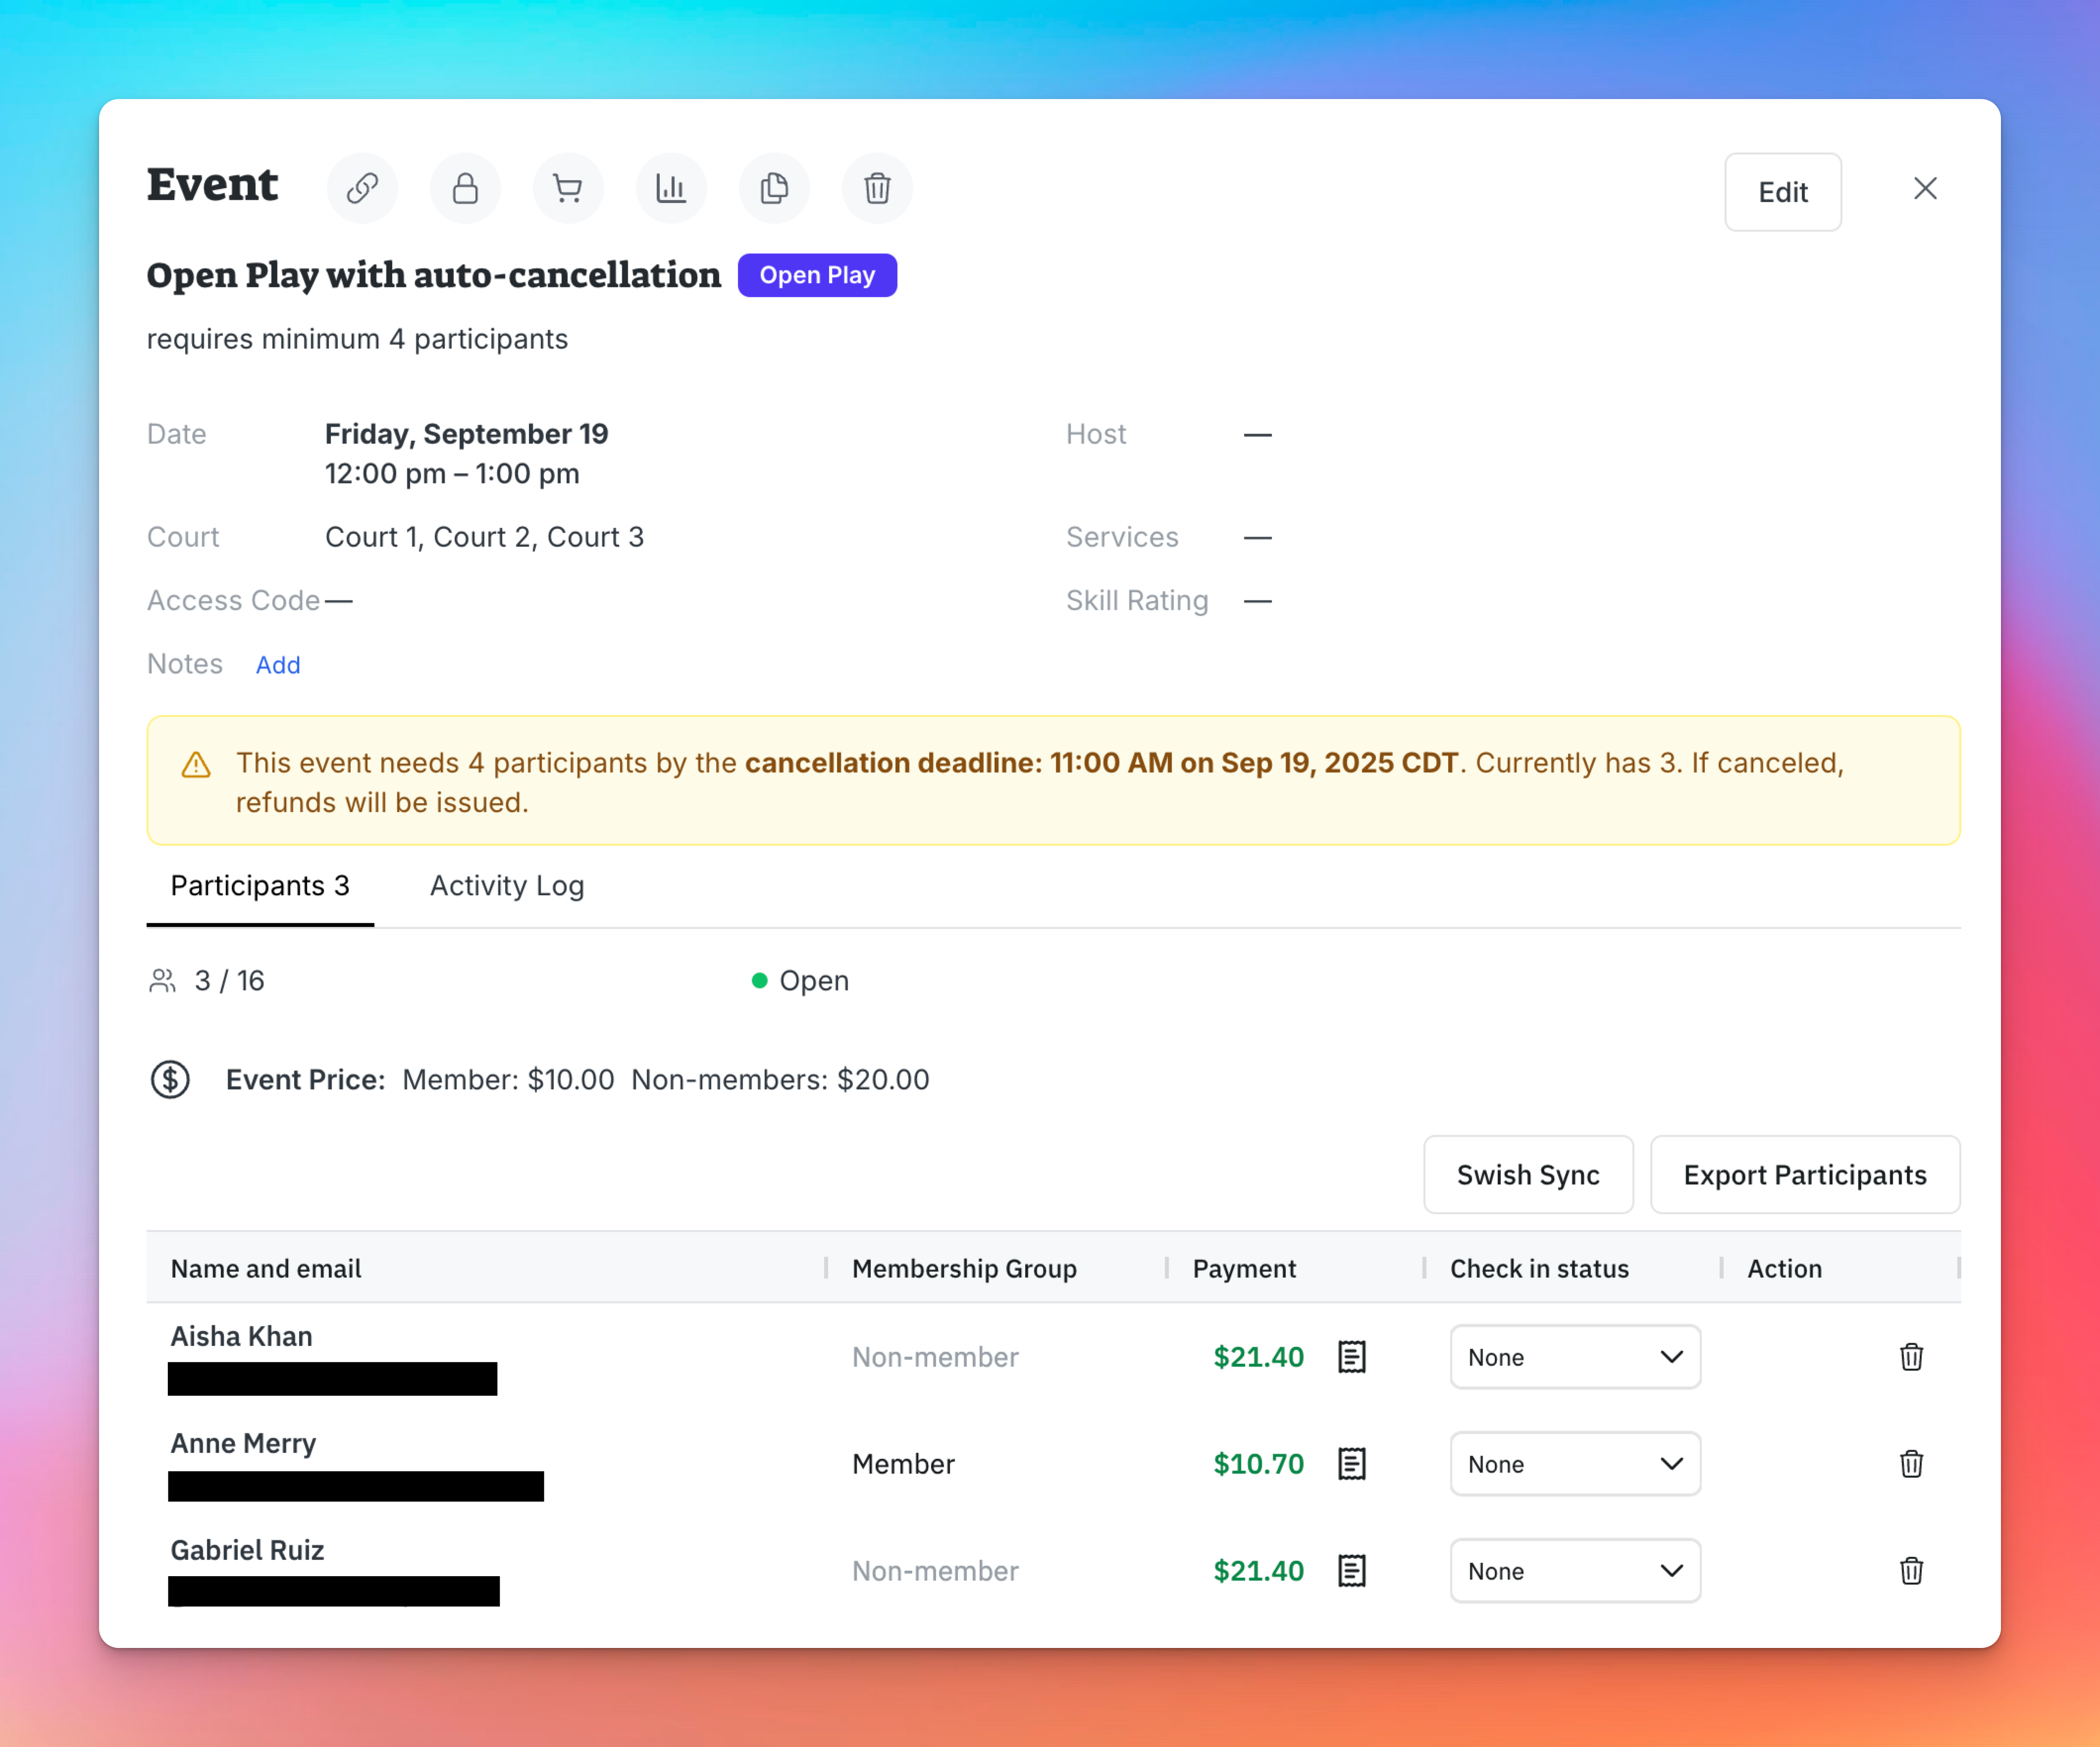Add notes via Add link
The width and height of the screenshot is (2100, 1747).
(x=278, y=665)
